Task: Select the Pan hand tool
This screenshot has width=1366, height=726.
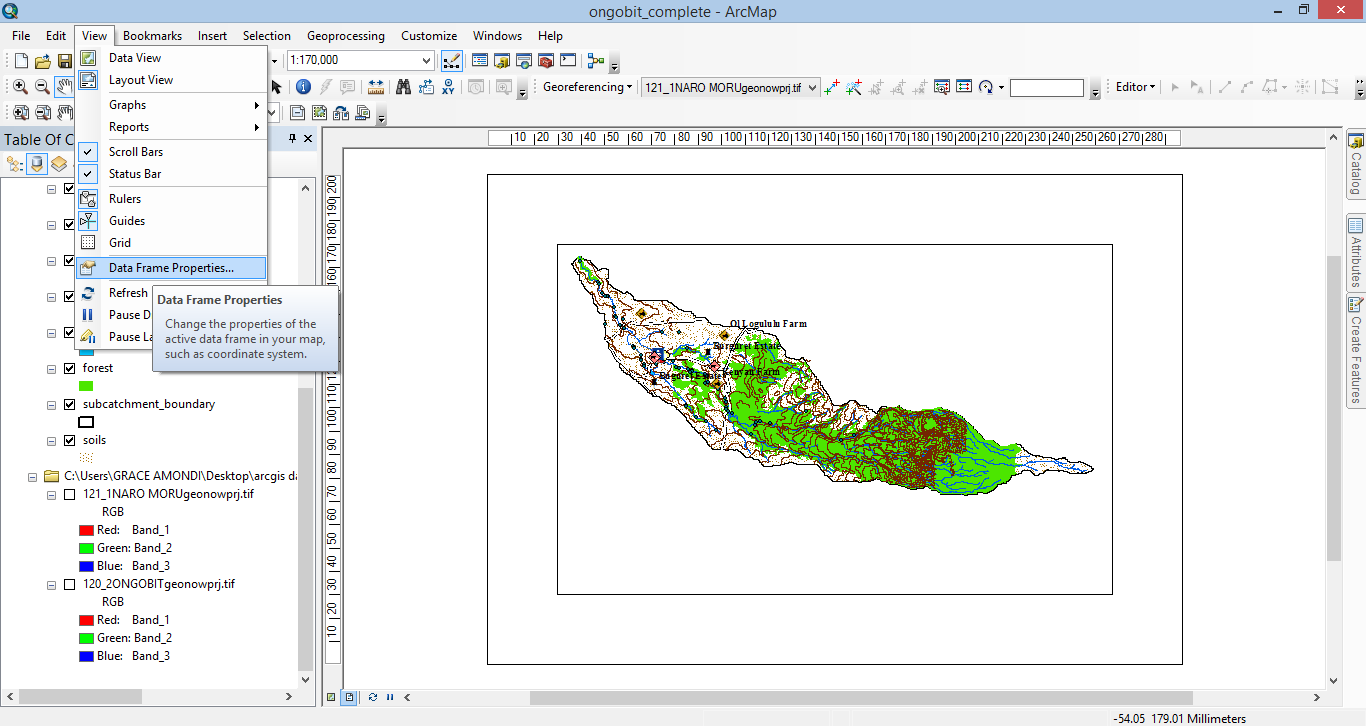Action: pyautogui.click(x=63, y=87)
